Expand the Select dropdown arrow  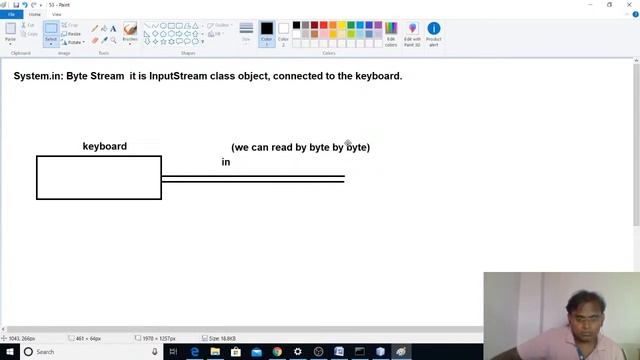[51, 43]
